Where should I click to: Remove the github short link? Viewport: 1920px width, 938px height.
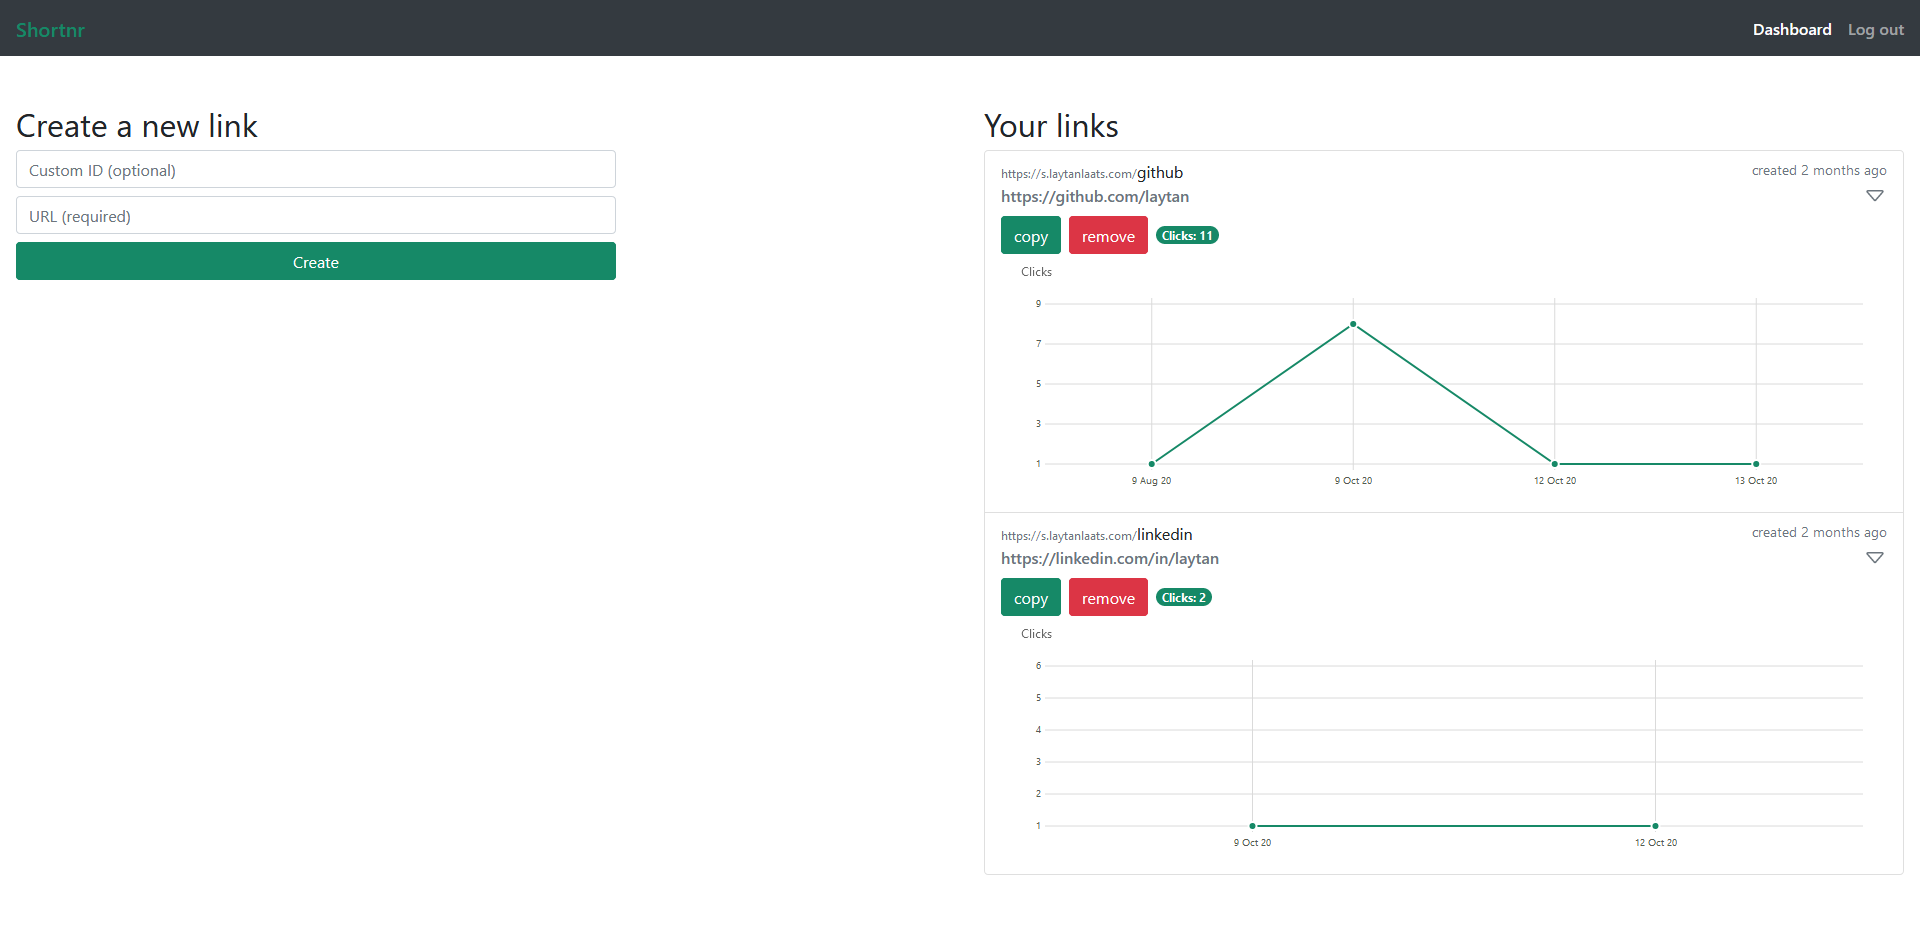(x=1108, y=236)
